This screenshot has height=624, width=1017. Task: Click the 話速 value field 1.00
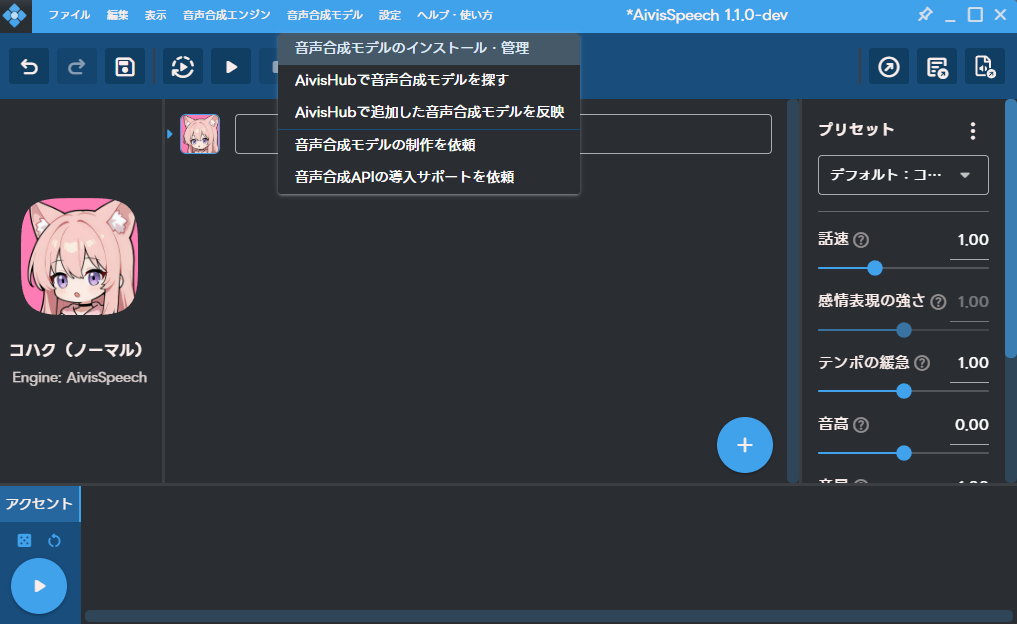[970, 241]
